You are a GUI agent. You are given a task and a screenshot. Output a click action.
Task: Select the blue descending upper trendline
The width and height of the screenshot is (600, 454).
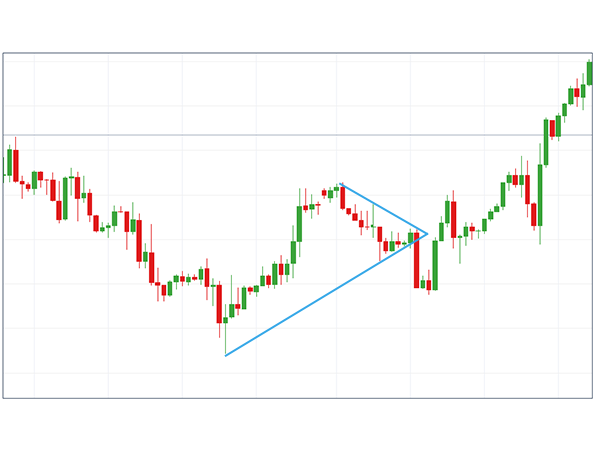[x=385, y=209]
